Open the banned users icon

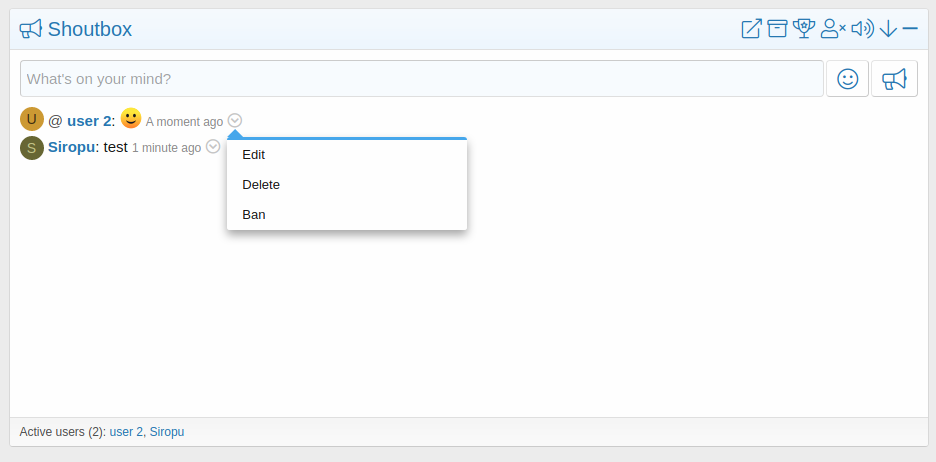[x=832, y=29]
